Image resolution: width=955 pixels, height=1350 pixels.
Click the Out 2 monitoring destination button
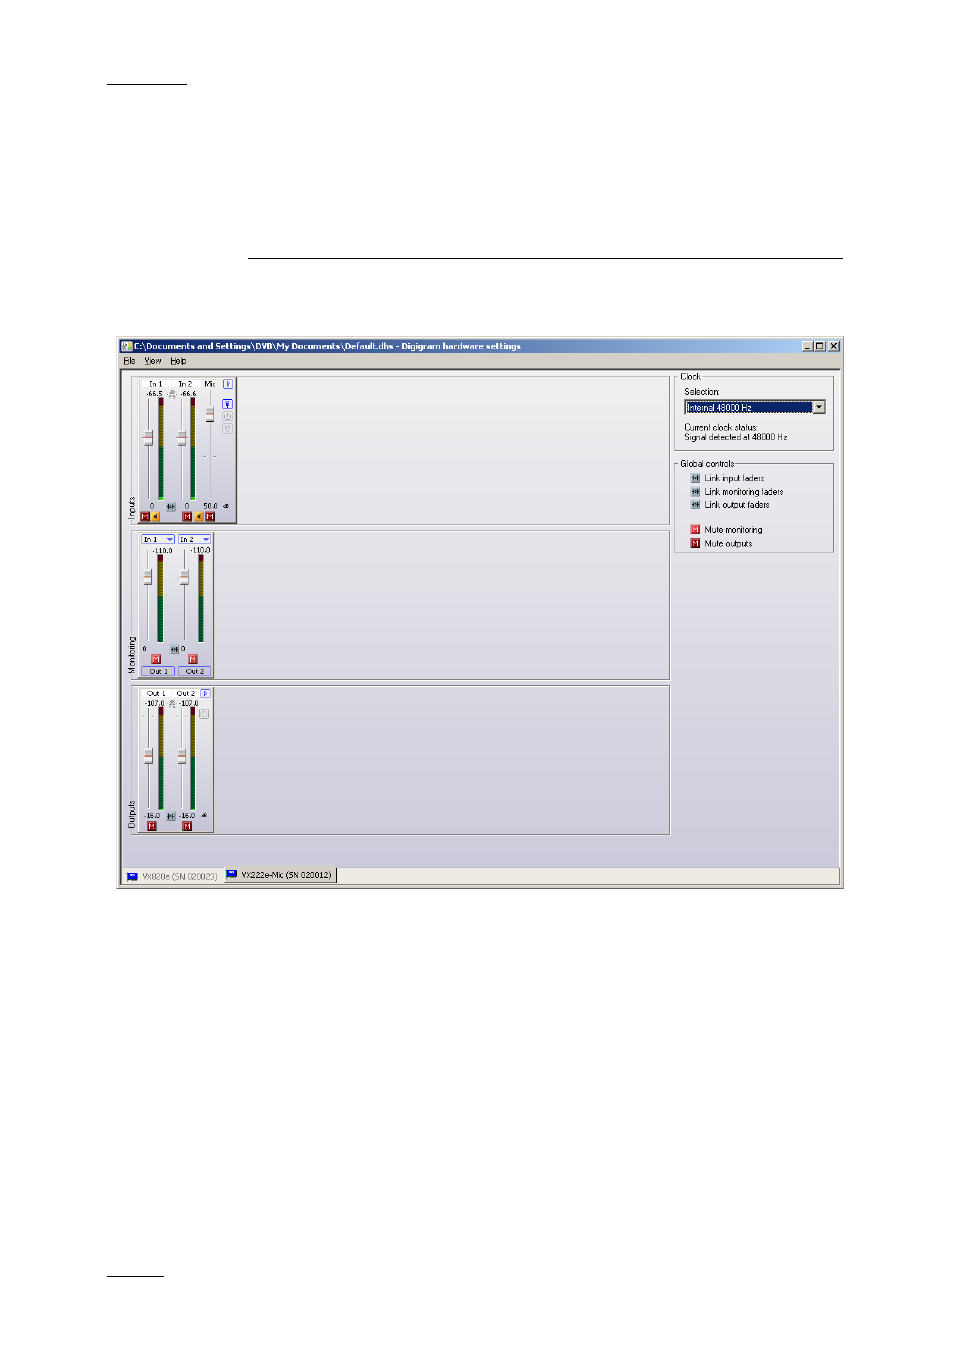pos(195,671)
